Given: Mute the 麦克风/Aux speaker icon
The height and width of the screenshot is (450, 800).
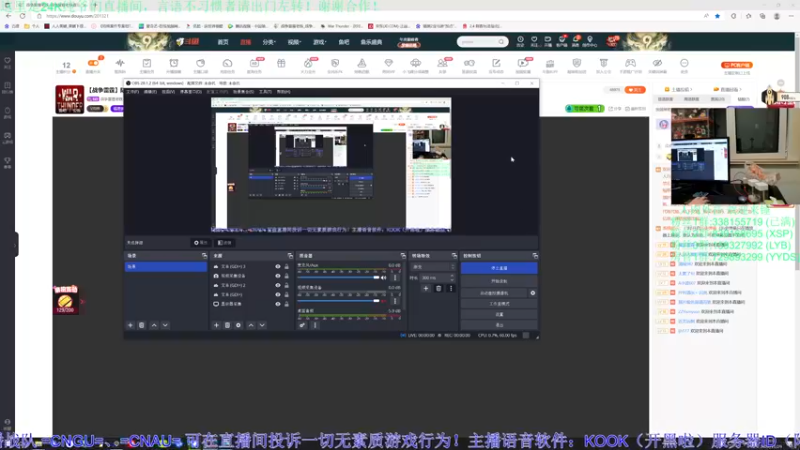Looking at the screenshot, I should coord(384,278).
